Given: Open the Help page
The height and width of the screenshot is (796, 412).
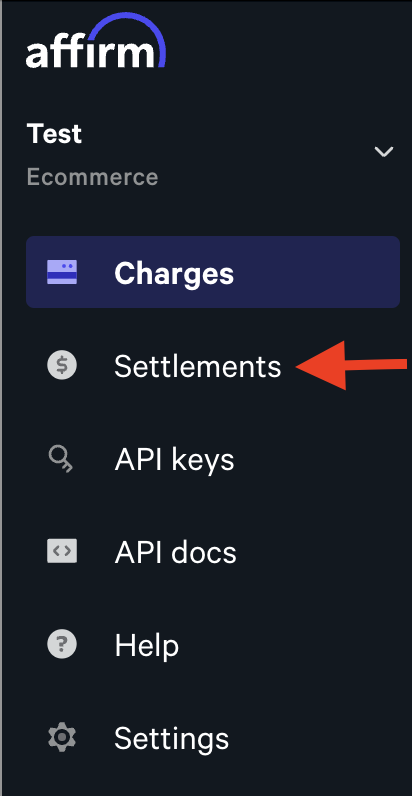Looking at the screenshot, I should pyautogui.click(x=147, y=646).
